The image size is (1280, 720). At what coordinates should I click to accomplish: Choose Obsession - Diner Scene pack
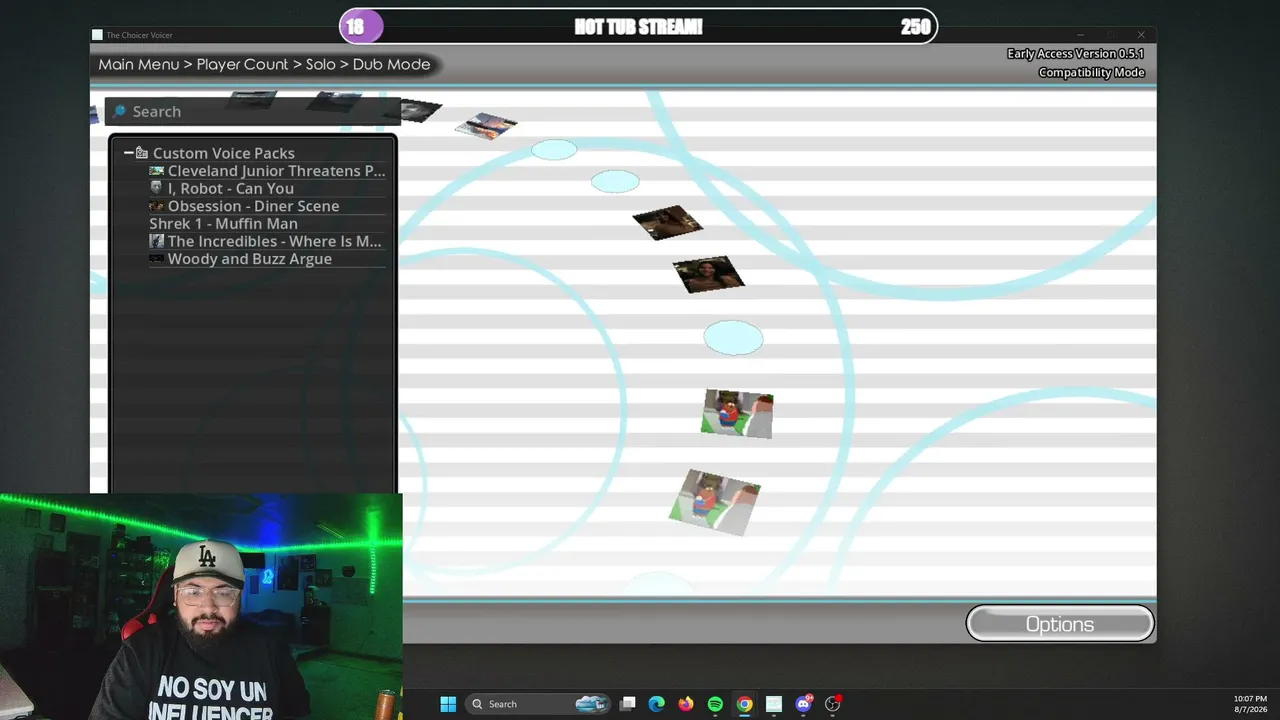pyautogui.click(x=267, y=206)
